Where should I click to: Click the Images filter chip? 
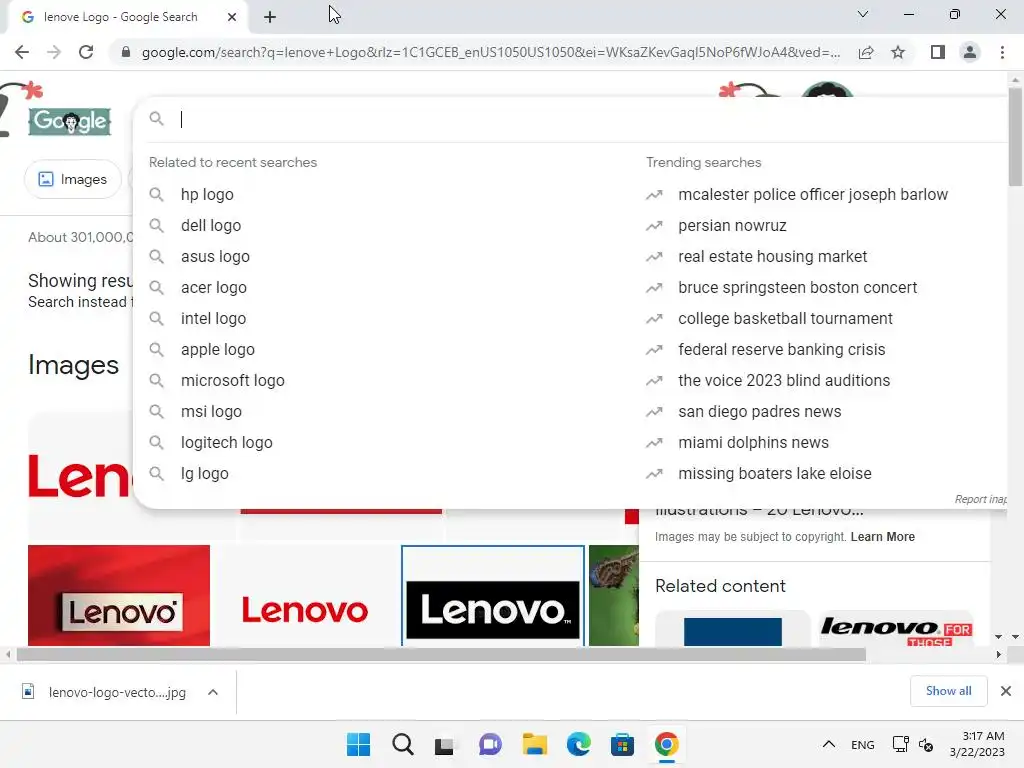point(72,179)
